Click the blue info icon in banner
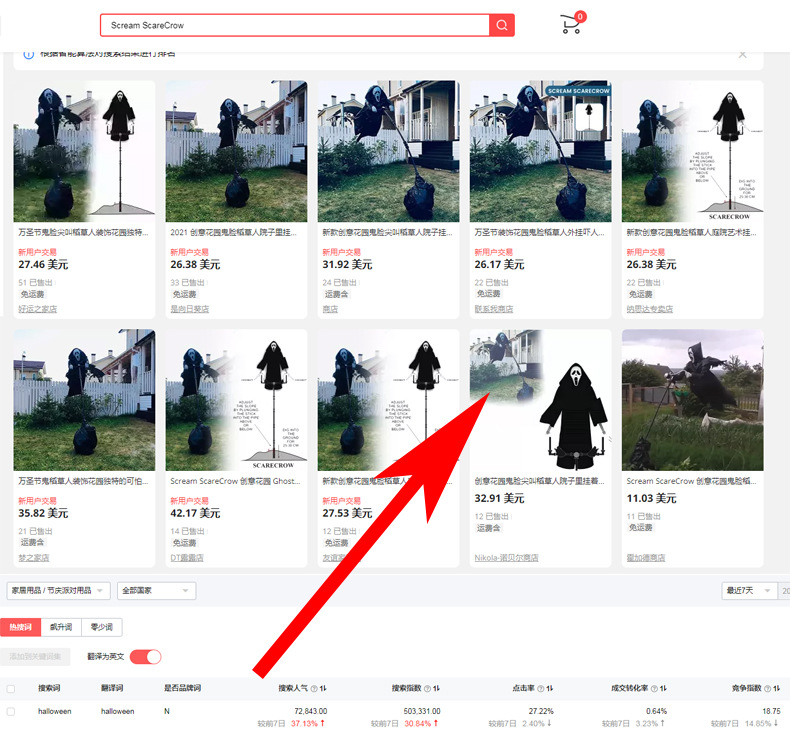This screenshot has height=750, width=790. point(28,54)
